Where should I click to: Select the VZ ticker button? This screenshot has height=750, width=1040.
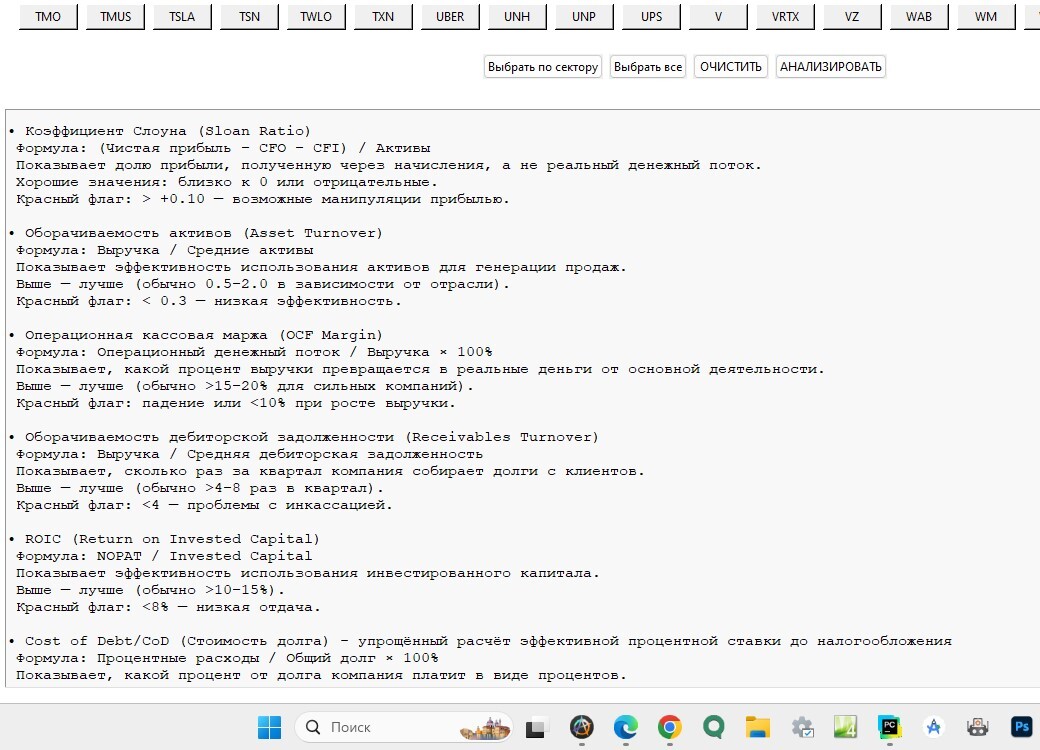pos(852,17)
